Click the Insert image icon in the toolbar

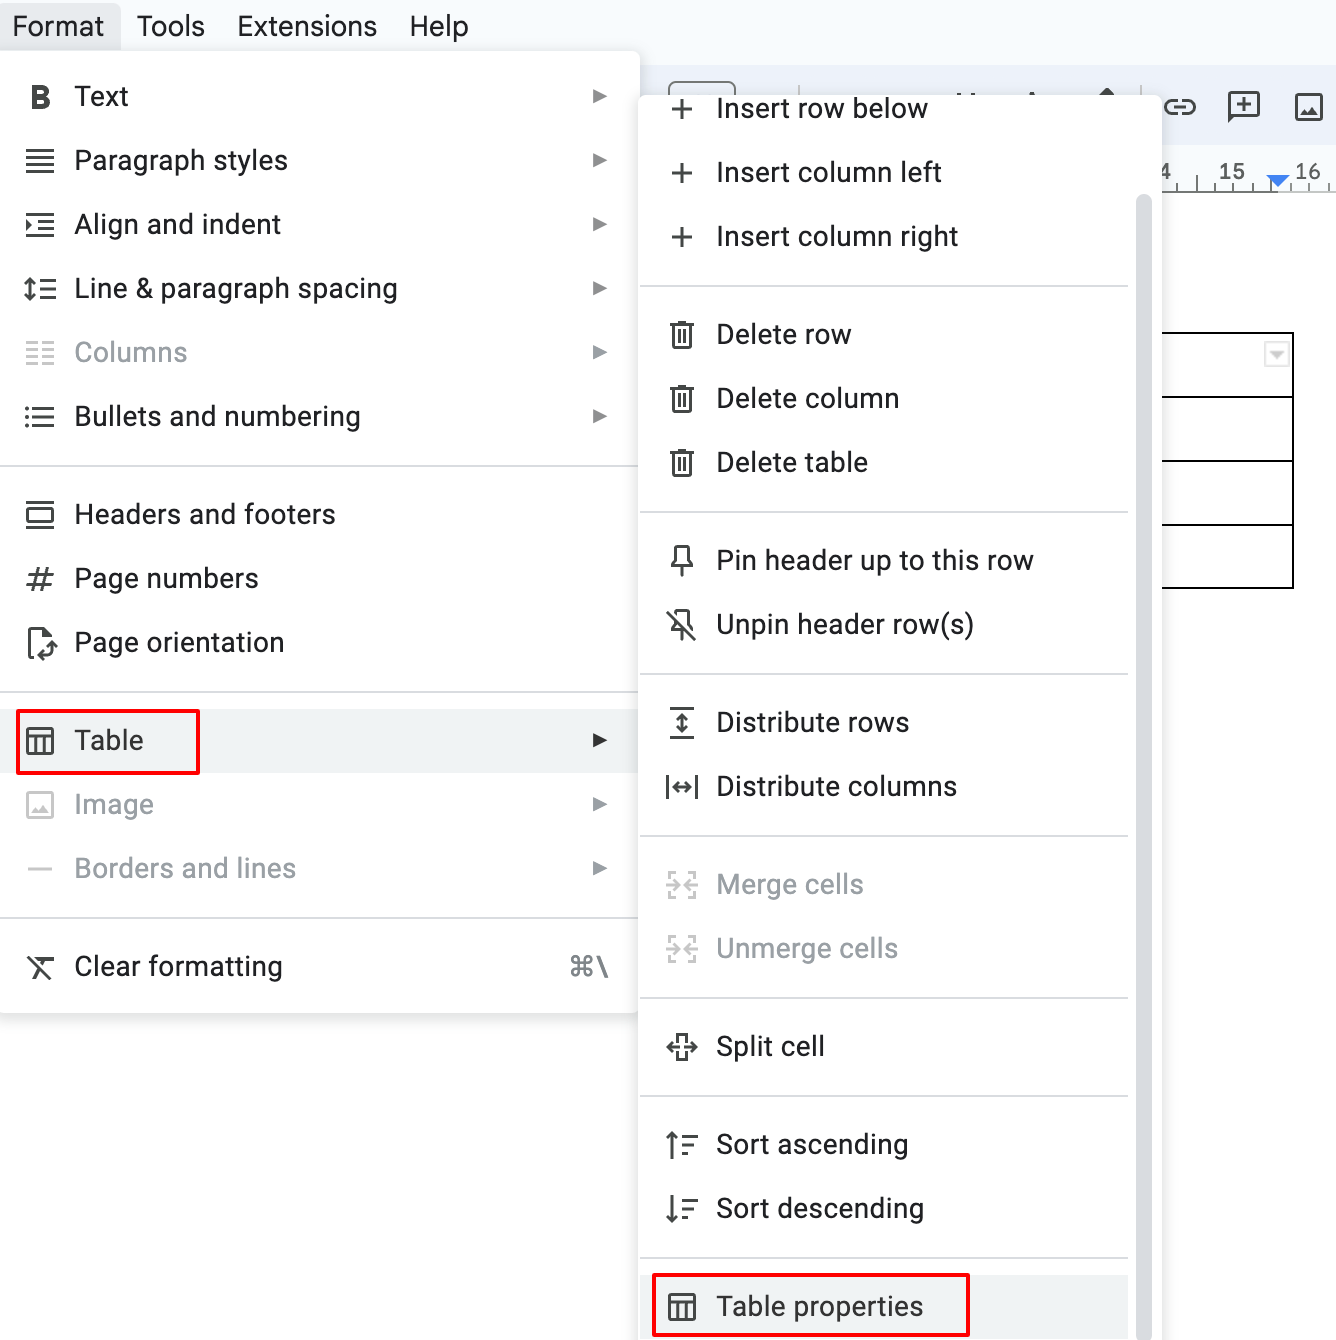[1309, 106]
